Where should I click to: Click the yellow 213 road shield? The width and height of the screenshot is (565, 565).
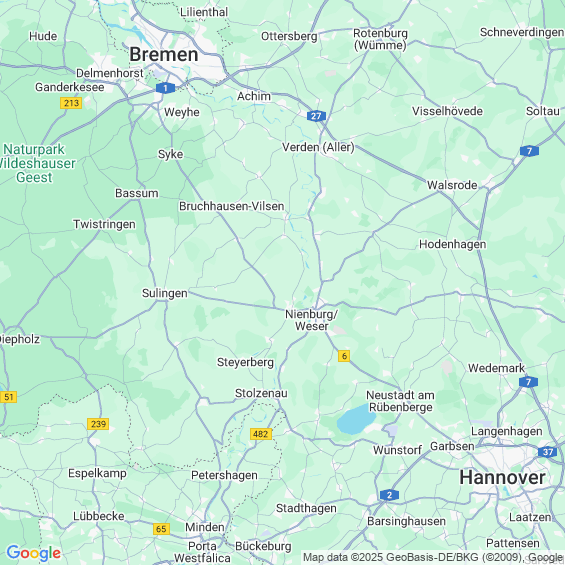[x=71, y=103]
